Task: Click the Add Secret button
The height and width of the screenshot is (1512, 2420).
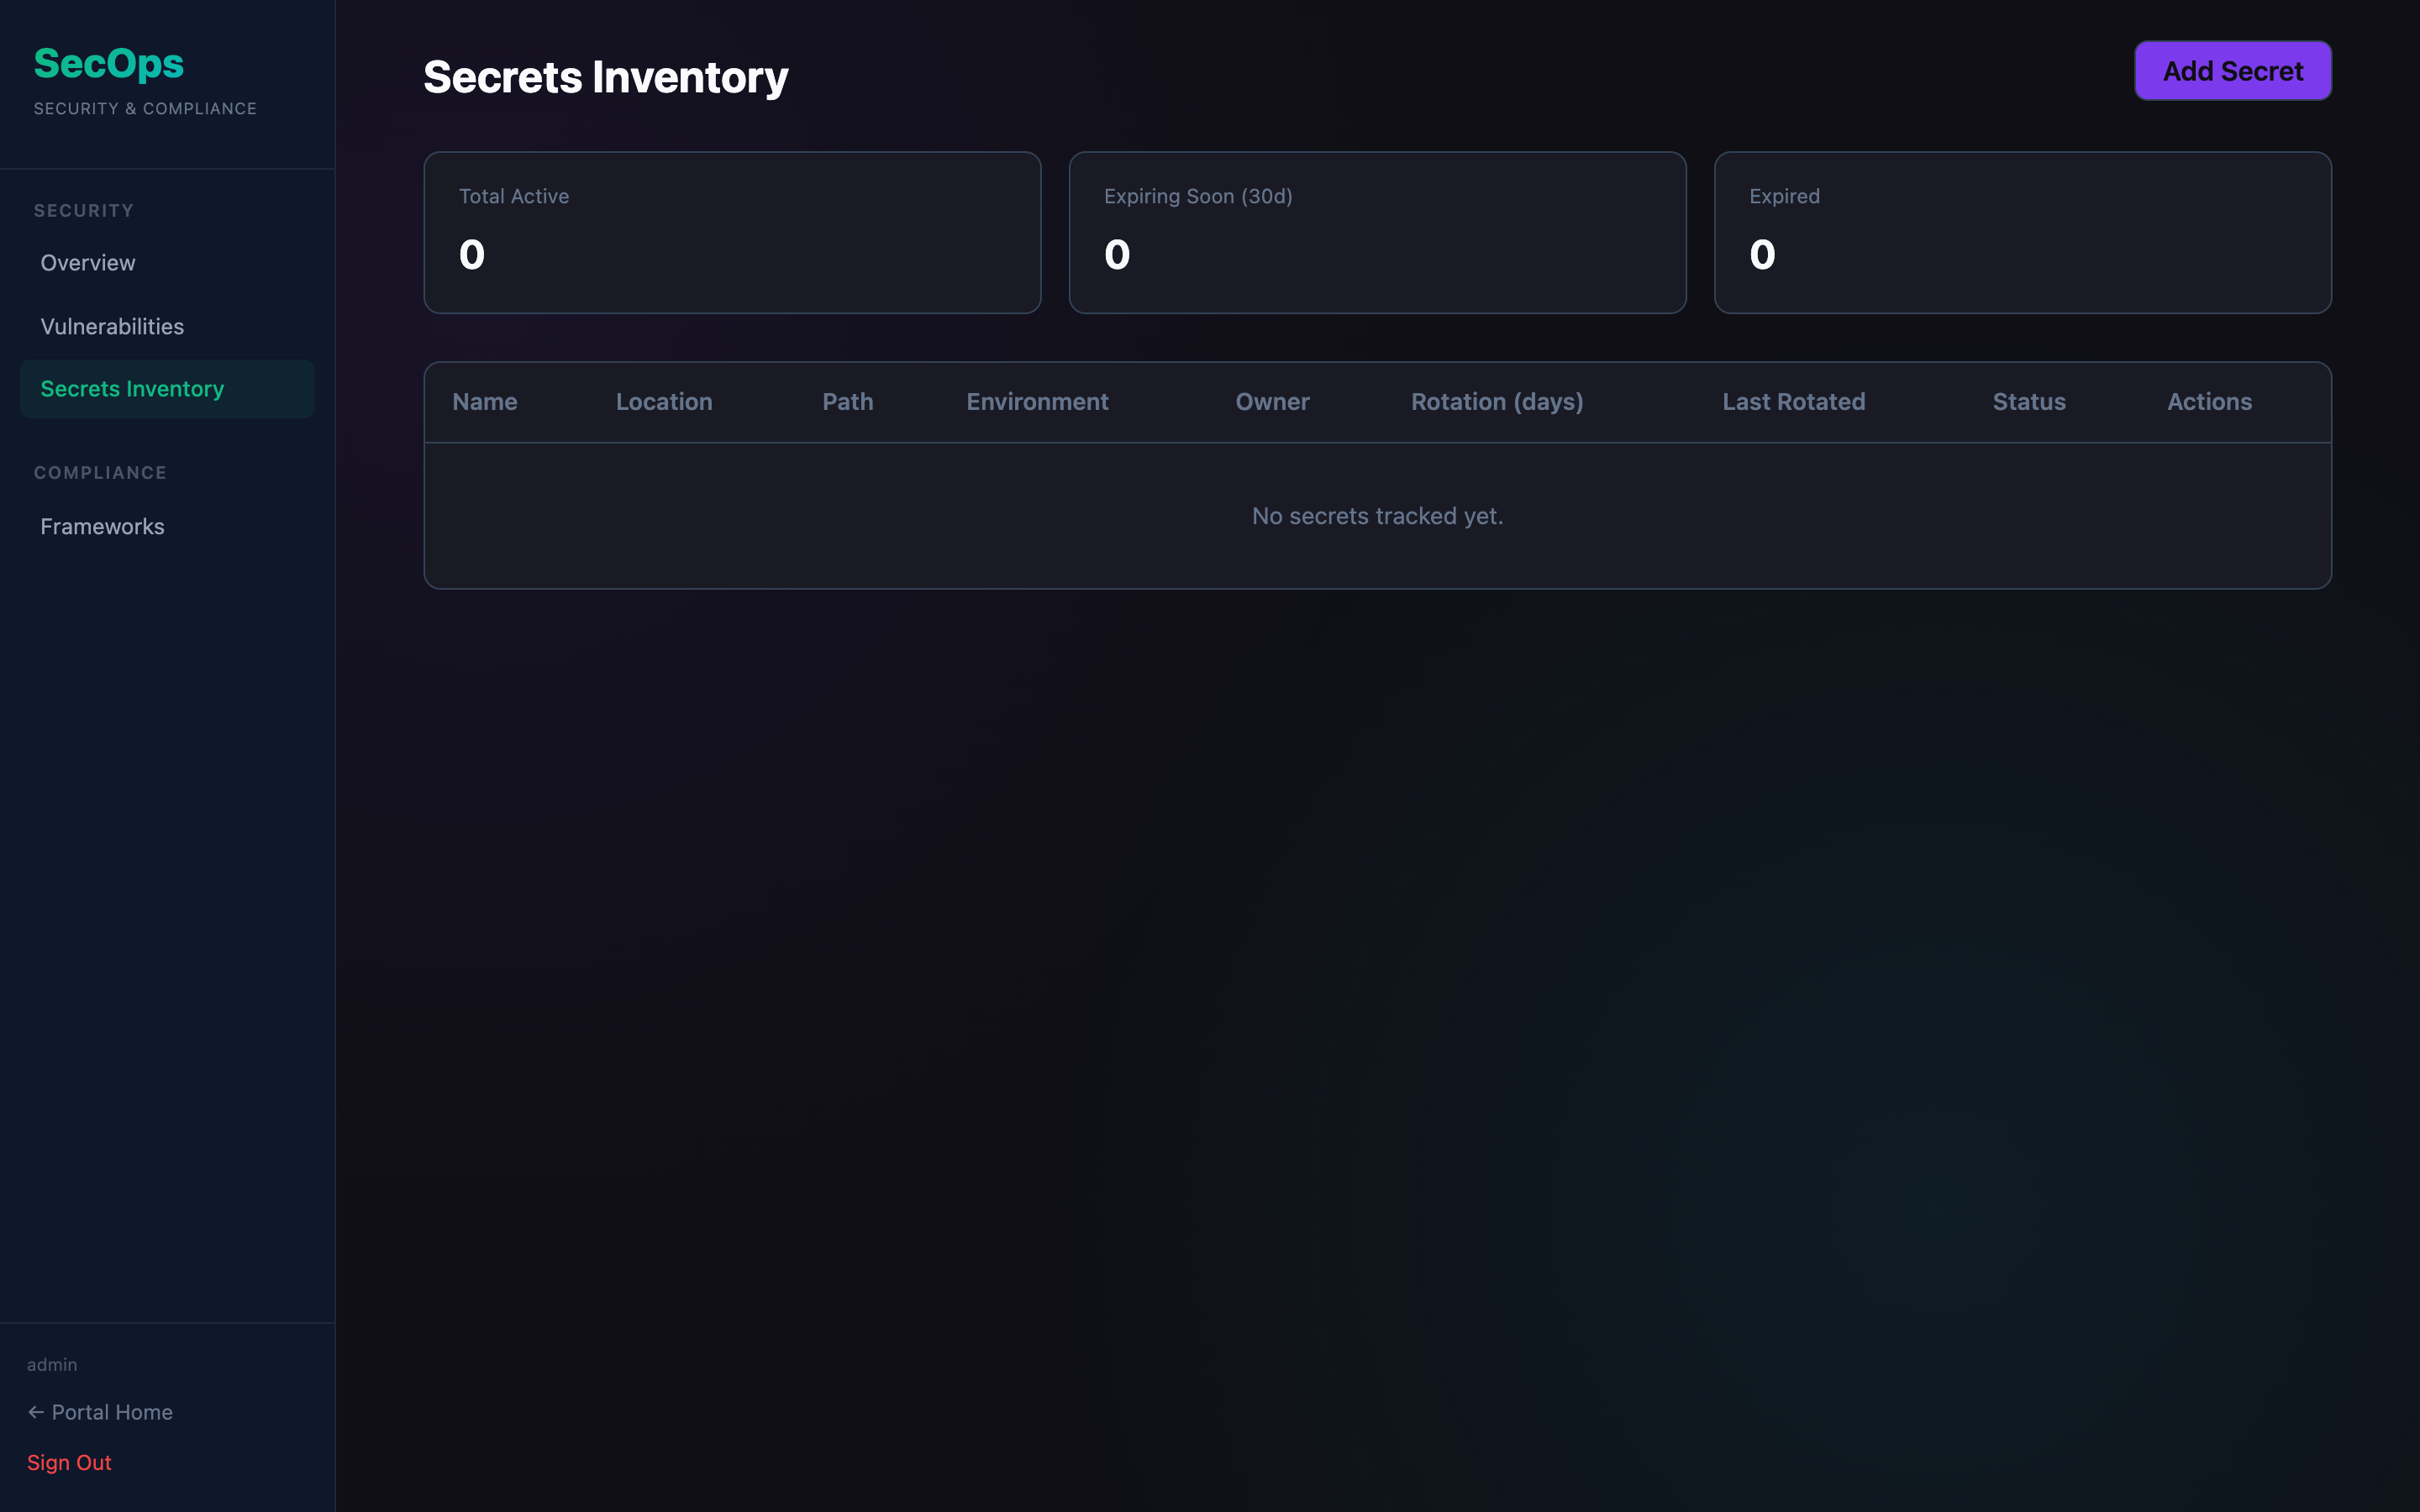Action: tap(2232, 70)
